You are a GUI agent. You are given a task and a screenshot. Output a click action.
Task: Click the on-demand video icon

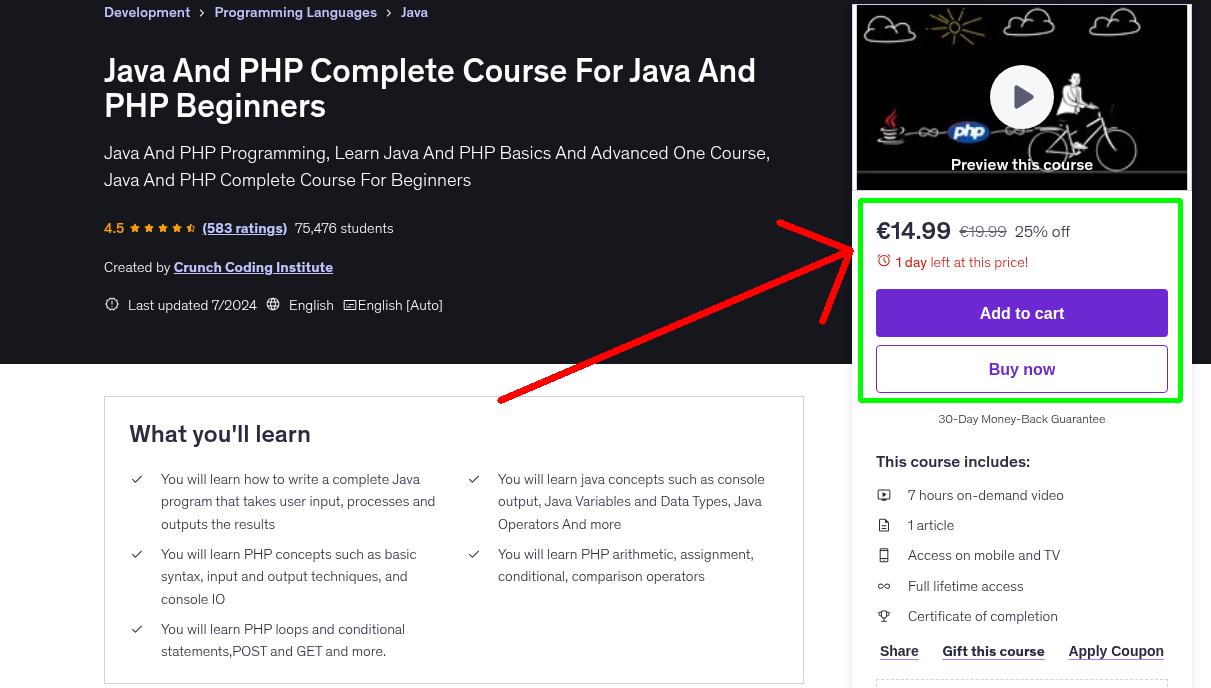[884, 494]
